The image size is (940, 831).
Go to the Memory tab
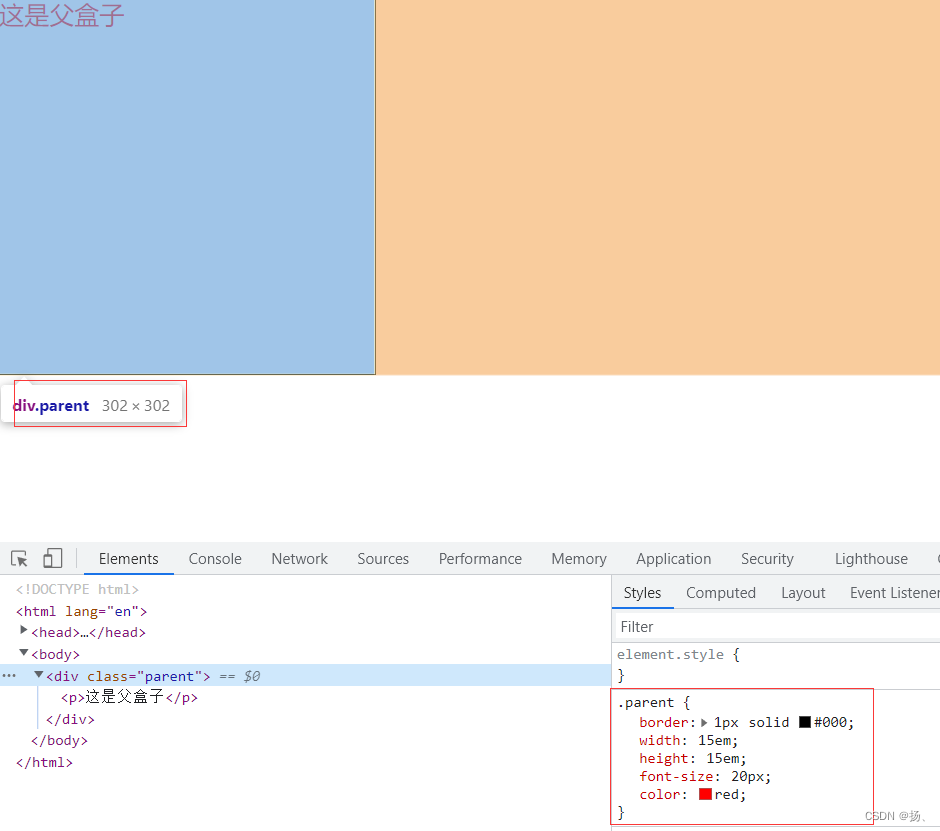coord(579,559)
